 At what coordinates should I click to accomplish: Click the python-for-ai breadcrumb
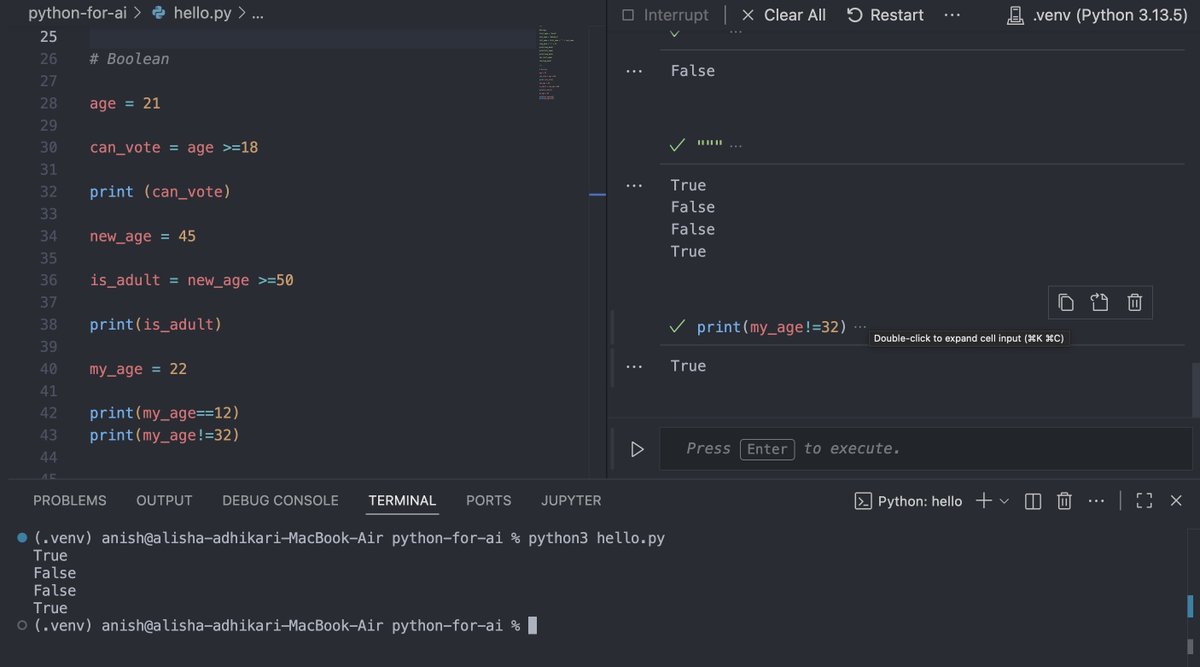pyautogui.click(x=76, y=14)
